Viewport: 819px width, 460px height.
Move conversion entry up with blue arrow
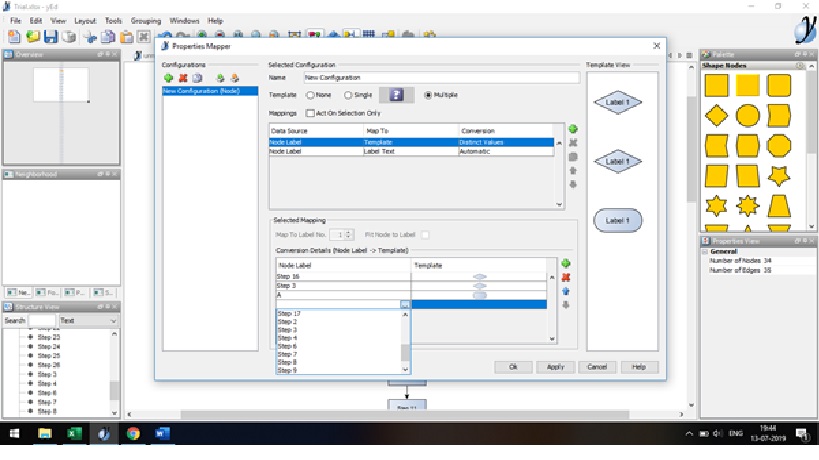(x=566, y=291)
